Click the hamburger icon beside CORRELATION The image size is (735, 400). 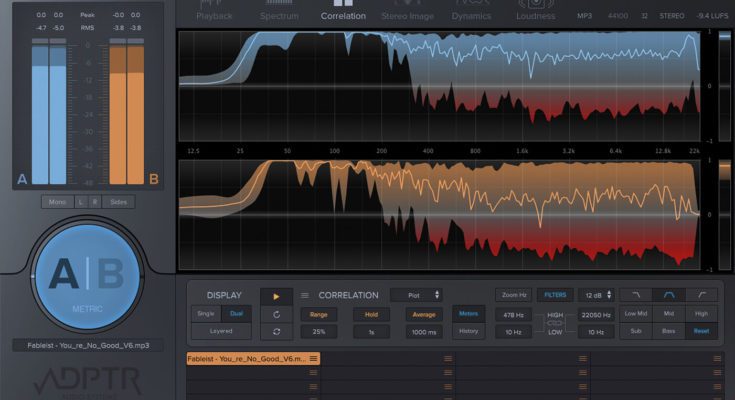304,296
